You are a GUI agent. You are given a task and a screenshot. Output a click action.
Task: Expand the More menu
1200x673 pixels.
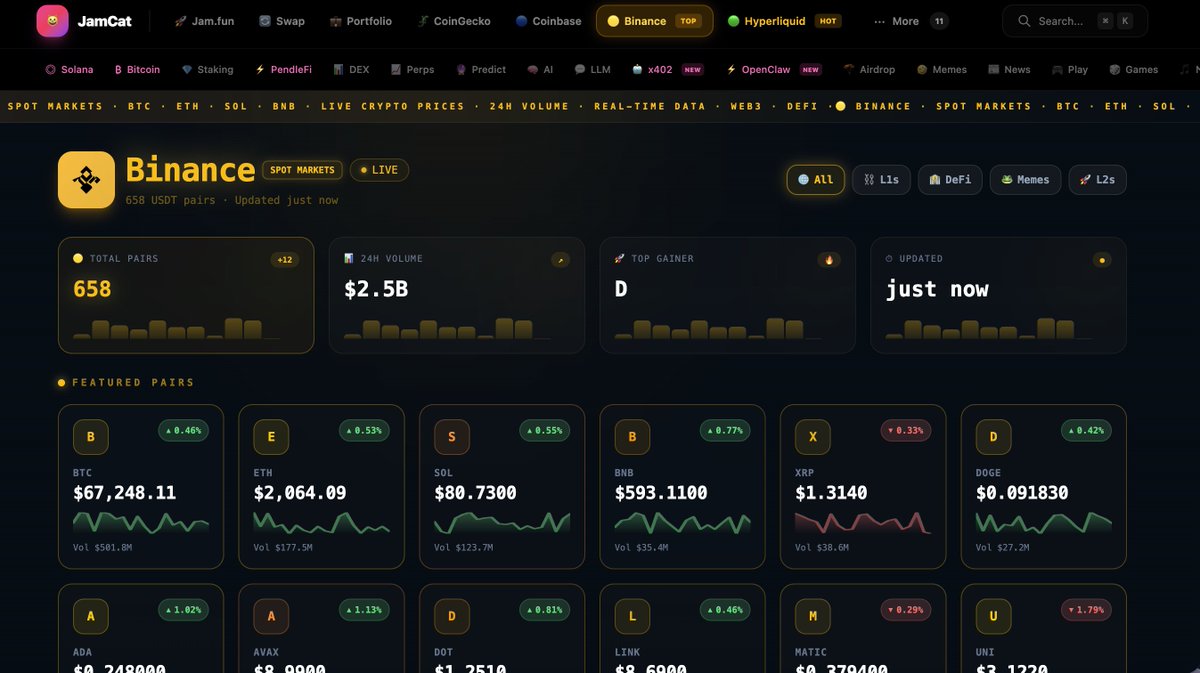(910, 21)
